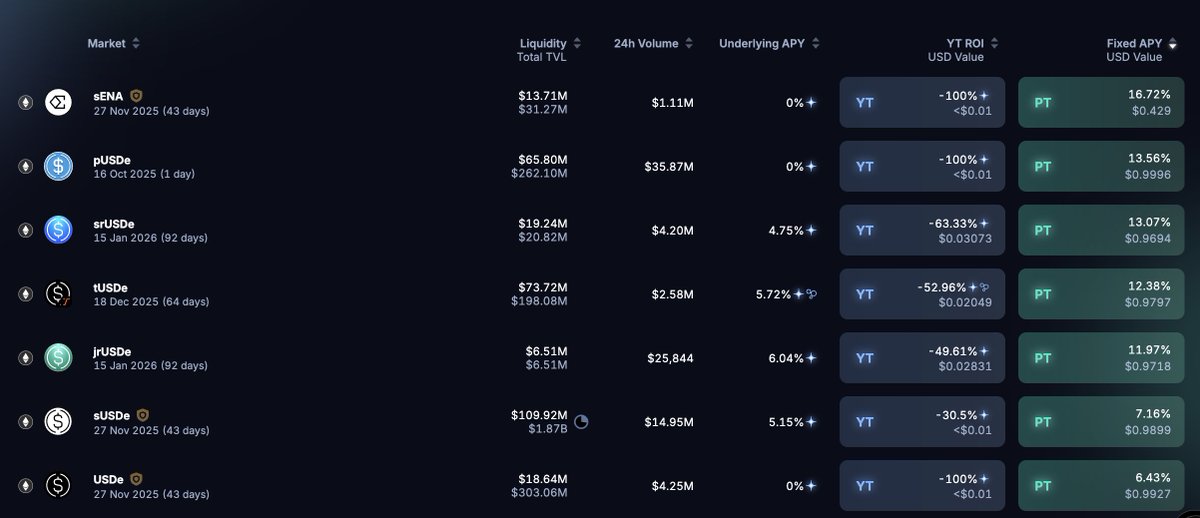
Task: Click the shield badge next to USDe
Action: click(136, 478)
